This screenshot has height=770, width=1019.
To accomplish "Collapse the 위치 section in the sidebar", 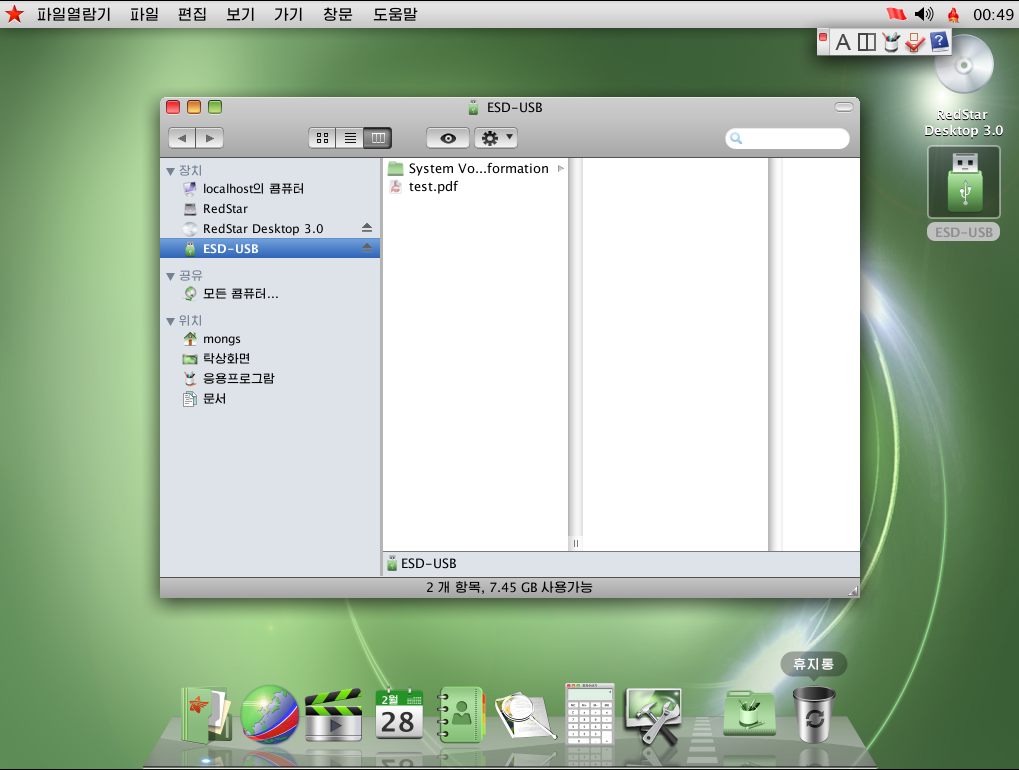I will [x=170, y=321].
